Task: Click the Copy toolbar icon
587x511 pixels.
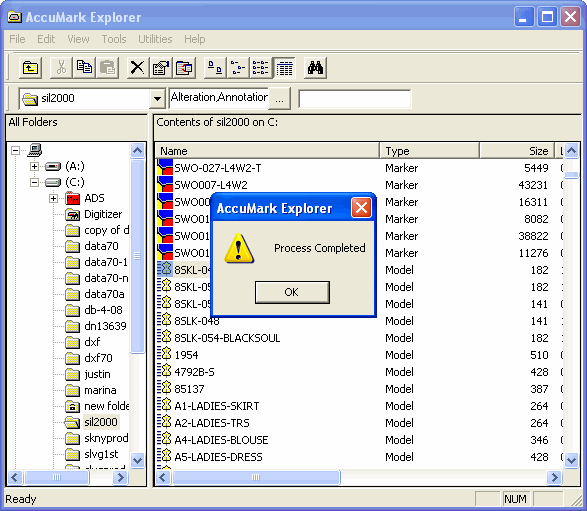Action: (x=84, y=68)
